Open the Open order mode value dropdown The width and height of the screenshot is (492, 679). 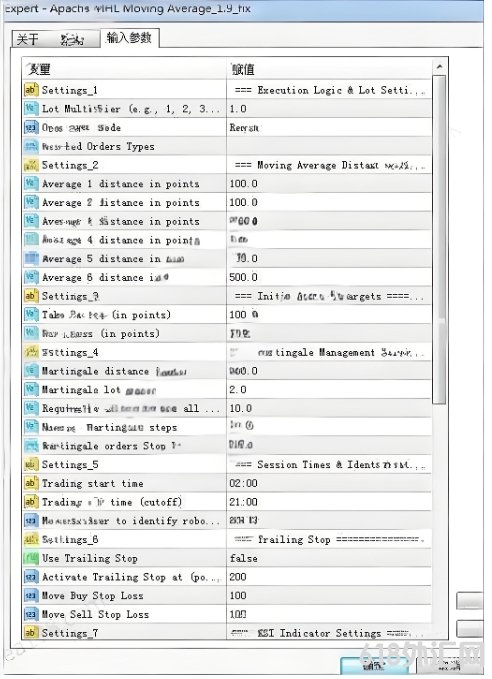329,128
